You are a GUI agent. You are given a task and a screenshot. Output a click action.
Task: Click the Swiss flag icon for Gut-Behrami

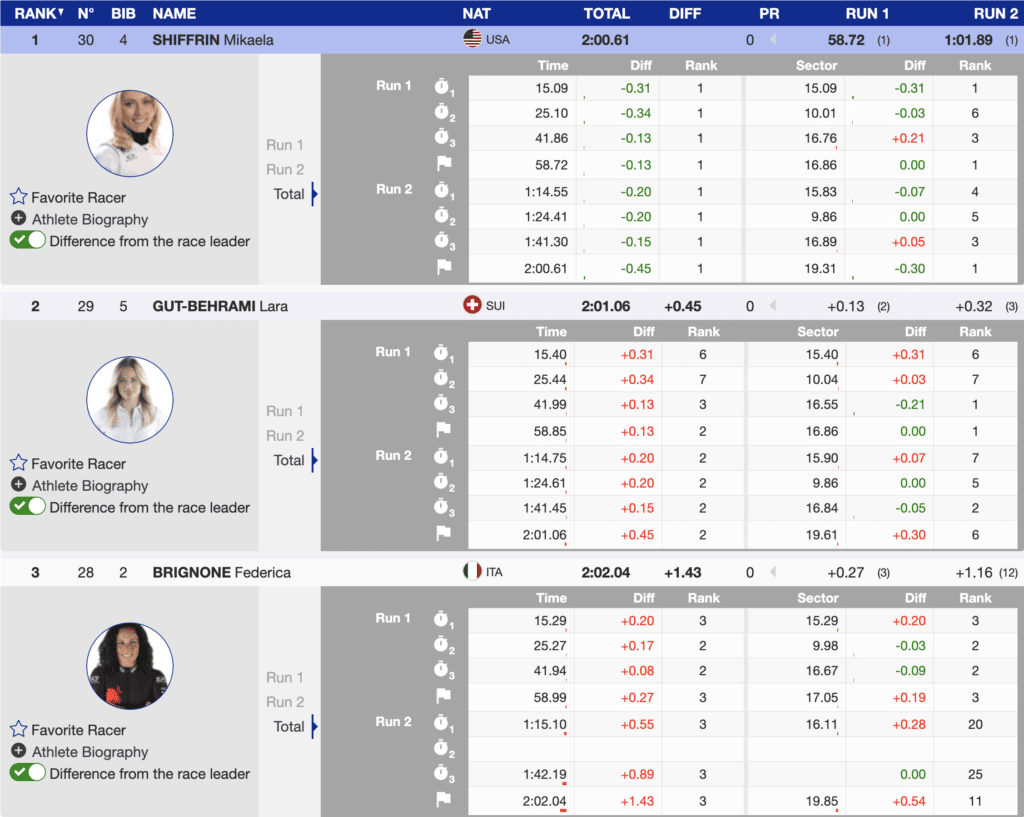pos(472,305)
